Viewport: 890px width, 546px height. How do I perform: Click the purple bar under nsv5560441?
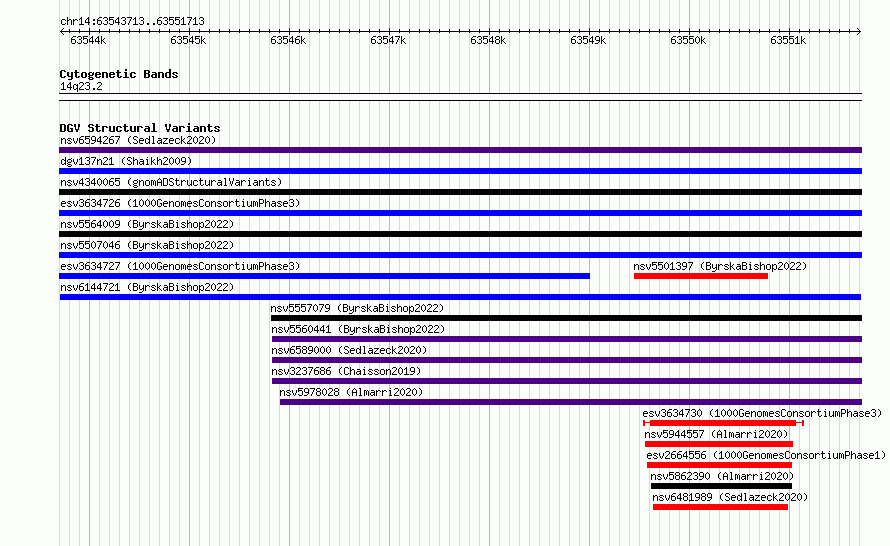pyautogui.click(x=567, y=339)
